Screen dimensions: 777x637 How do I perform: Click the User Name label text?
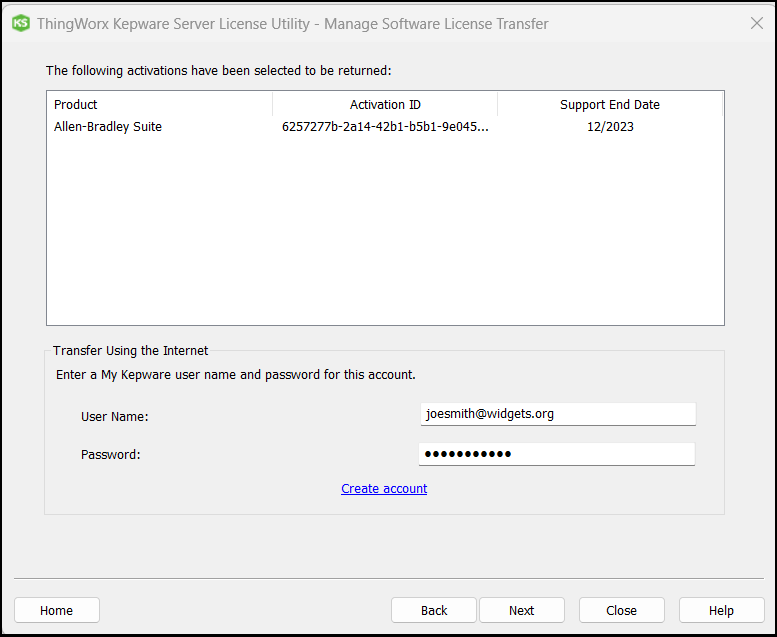point(114,416)
